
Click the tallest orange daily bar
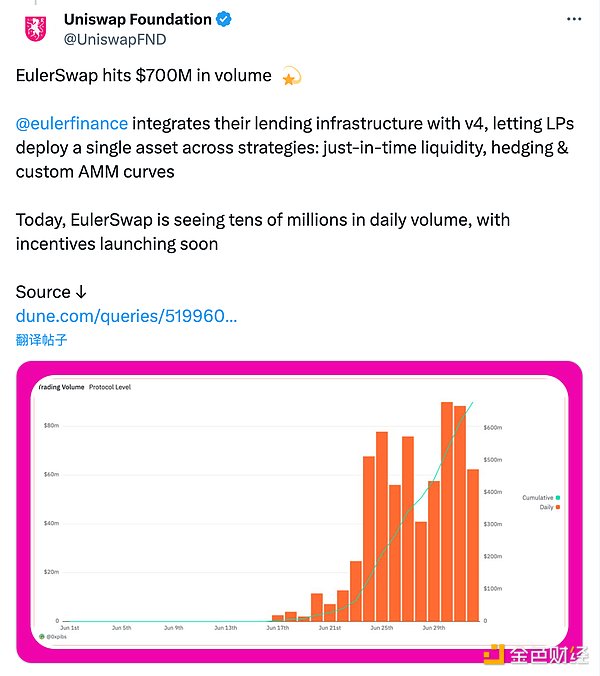pyautogui.click(x=447, y=510)
